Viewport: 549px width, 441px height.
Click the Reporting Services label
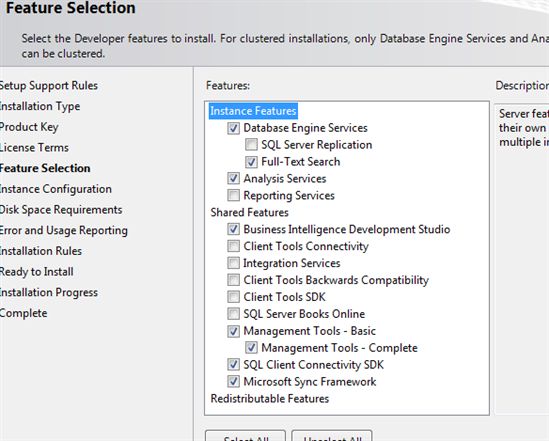[289, 196]
